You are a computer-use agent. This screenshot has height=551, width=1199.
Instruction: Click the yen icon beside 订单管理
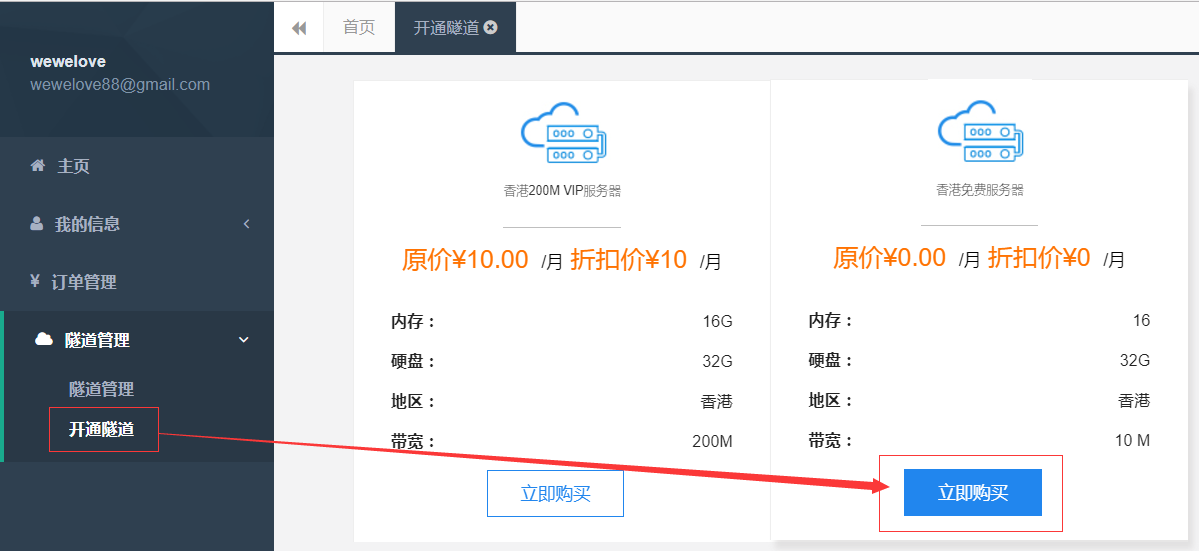click(x=35, y=281)
